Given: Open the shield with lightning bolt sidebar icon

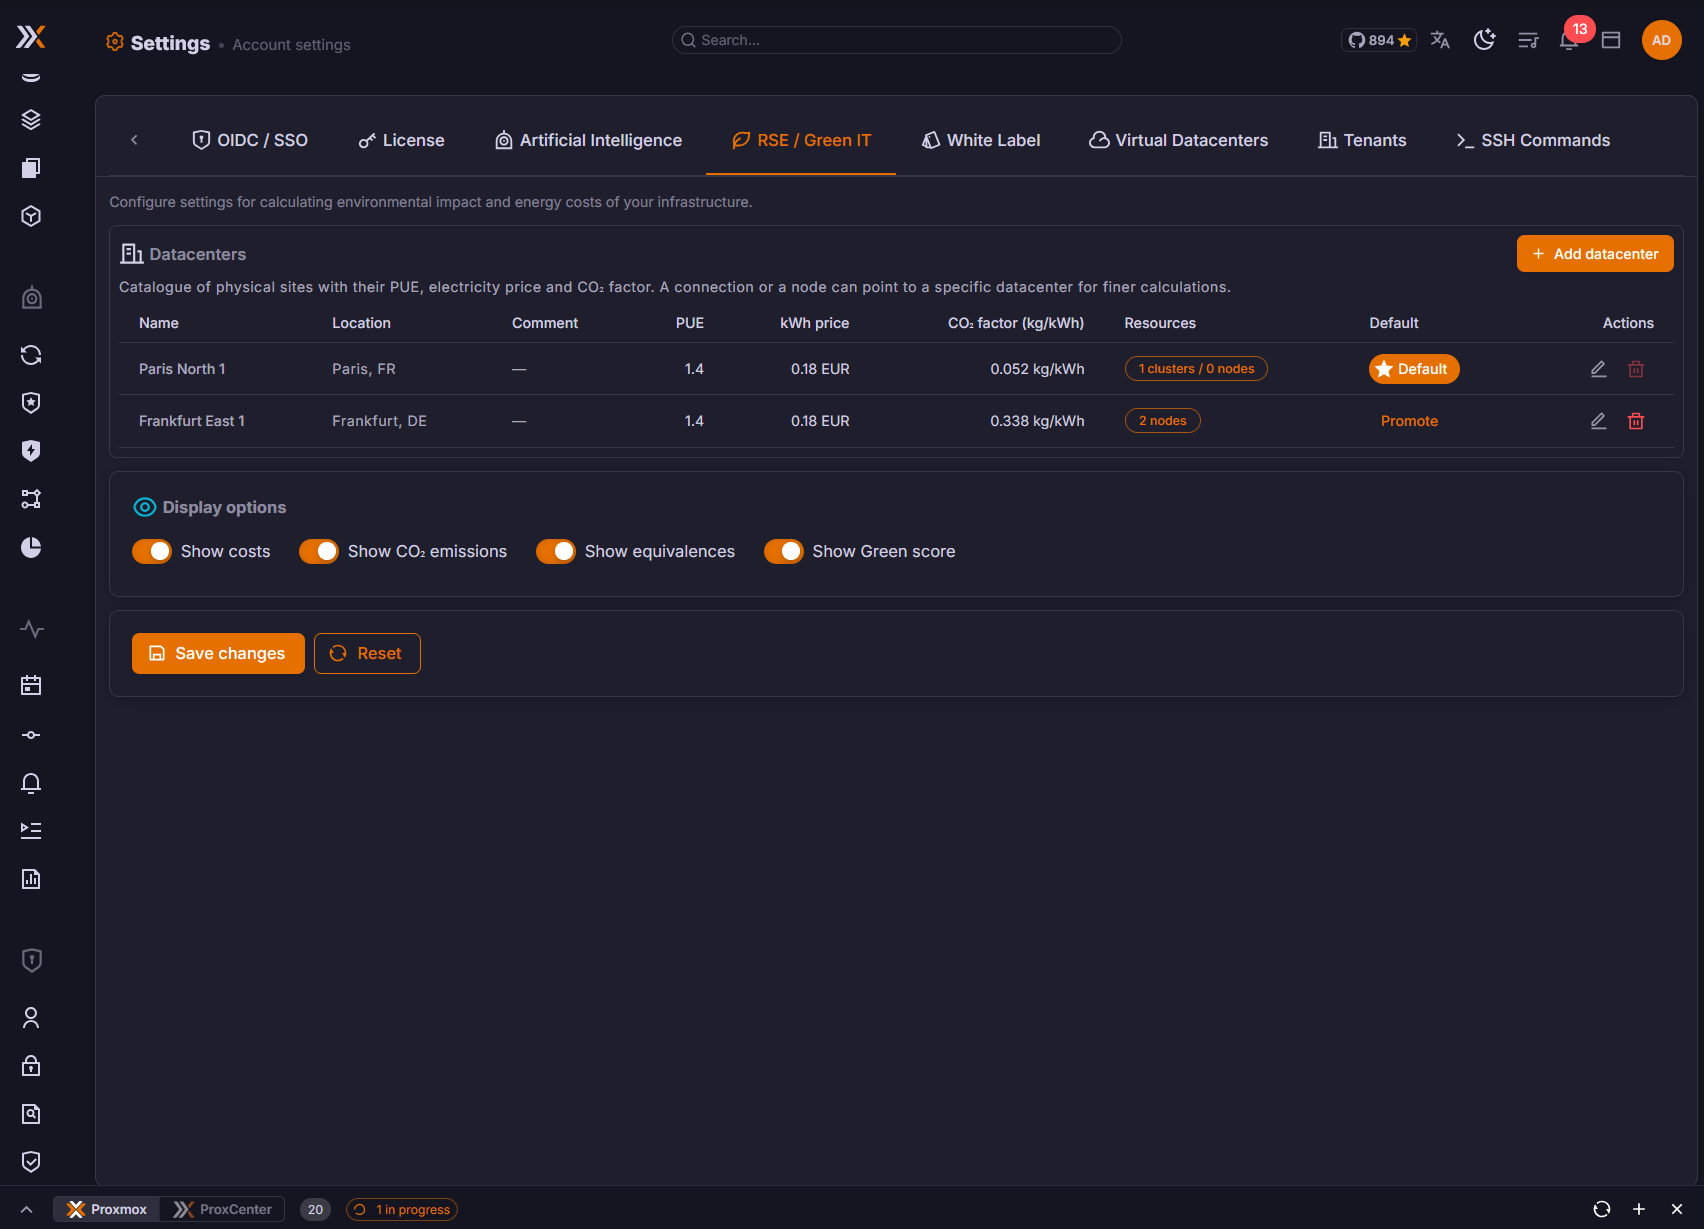Looking at the screenshot, I should (x=31, y=451).
